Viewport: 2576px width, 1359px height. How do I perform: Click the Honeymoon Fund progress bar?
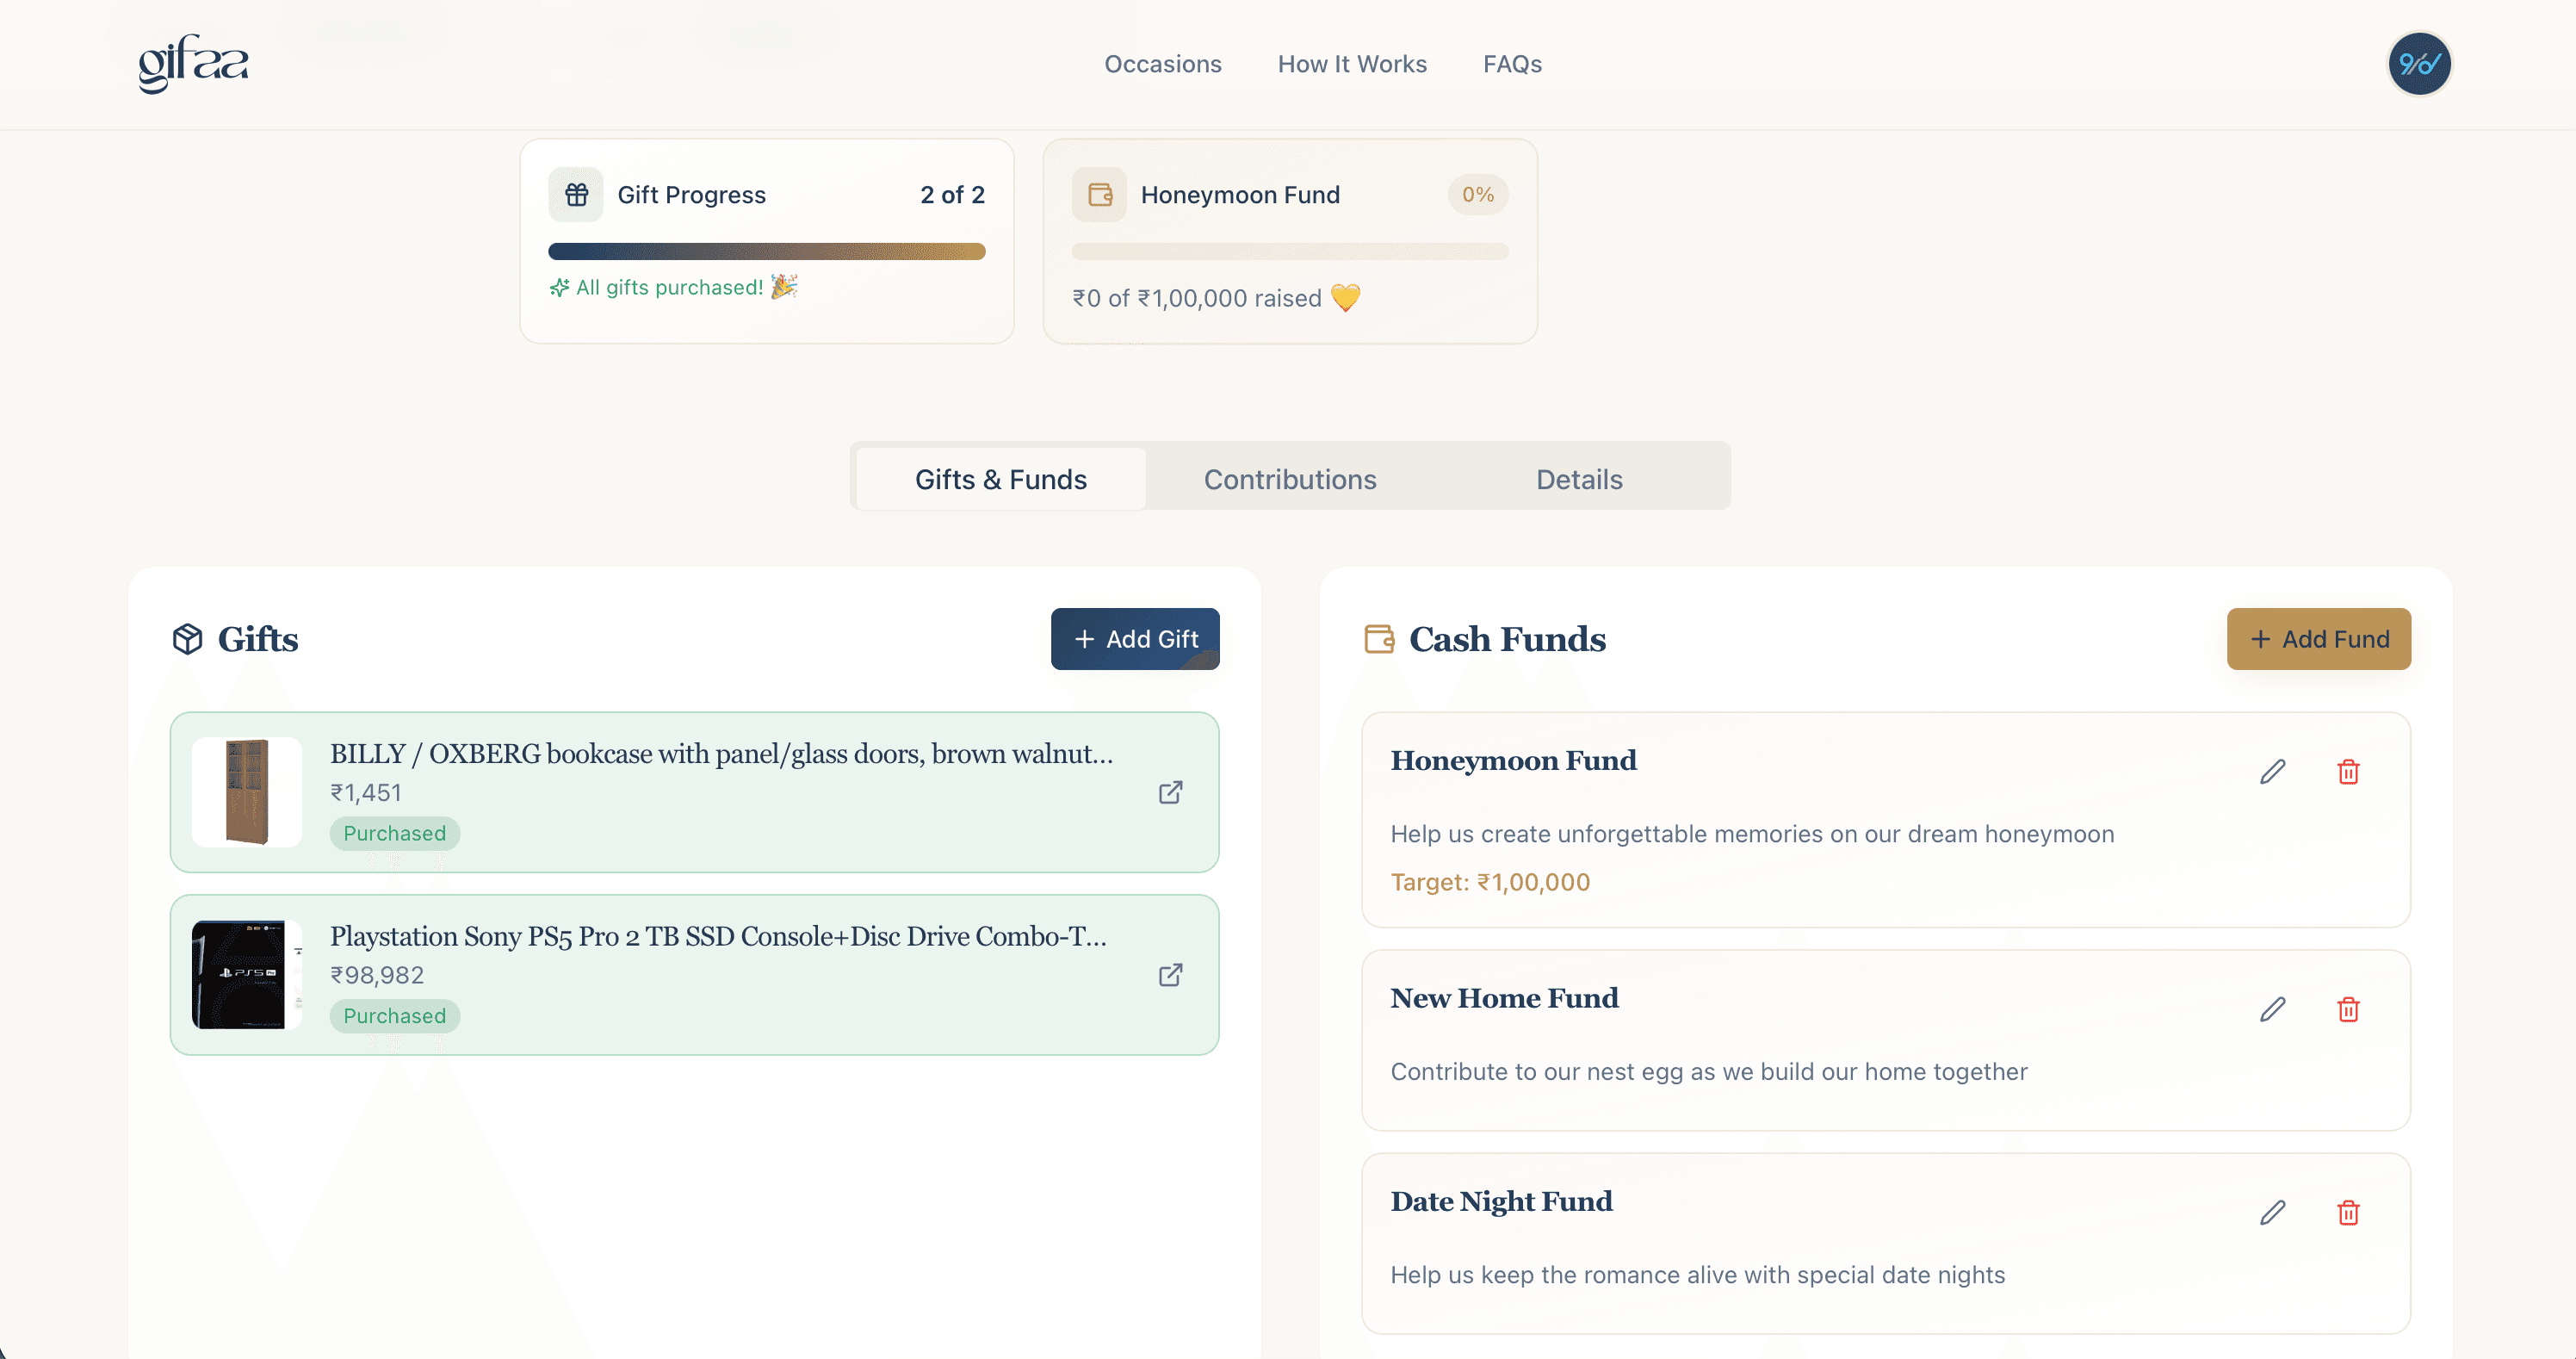coord(1290,251)
